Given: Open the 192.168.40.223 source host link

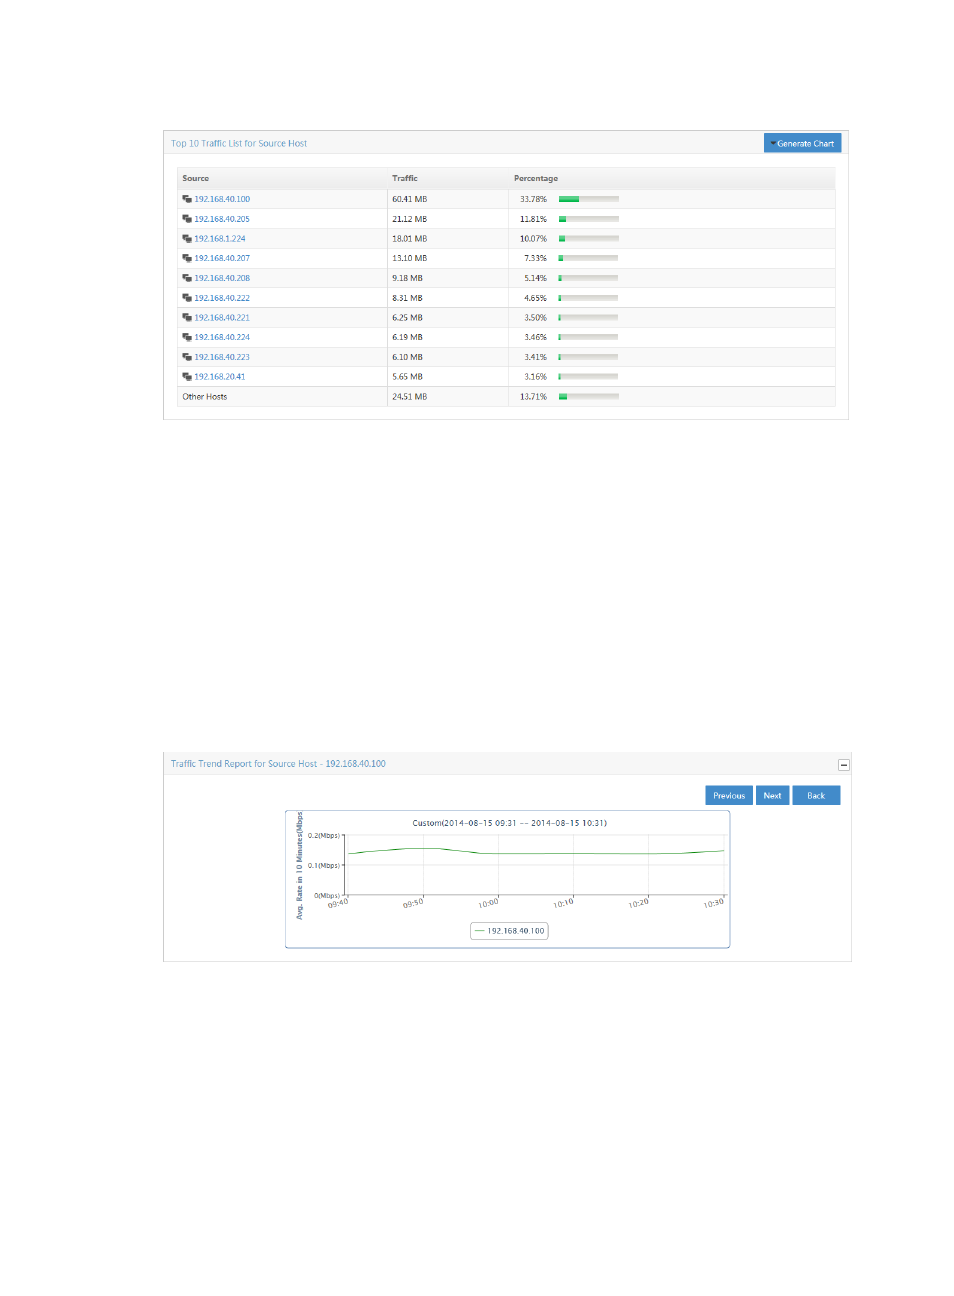Looking at the screenshot, I should click(x=222, y=357).
